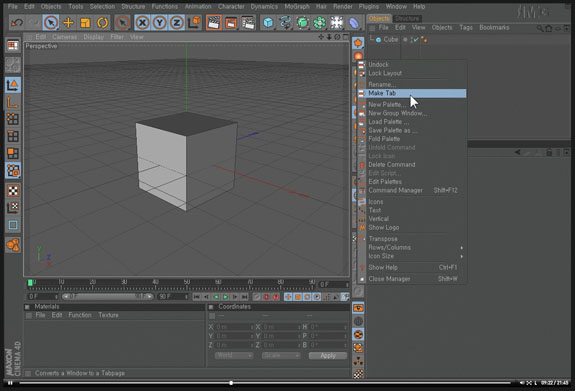Click the green array flower icon
Image resolution: width=575 pixels, height=391 pixels.
[319, 23]
